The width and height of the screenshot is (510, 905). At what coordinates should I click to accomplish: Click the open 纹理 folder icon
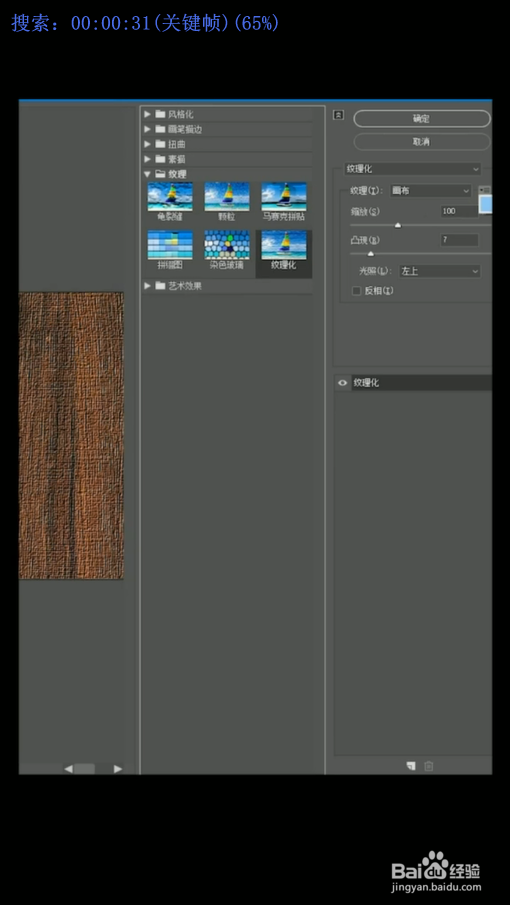pyautogui.click(x=160, y=174)
